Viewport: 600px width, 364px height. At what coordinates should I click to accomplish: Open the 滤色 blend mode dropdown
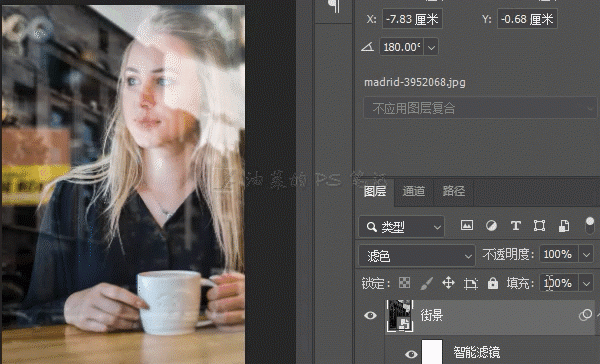coord(417,256)
